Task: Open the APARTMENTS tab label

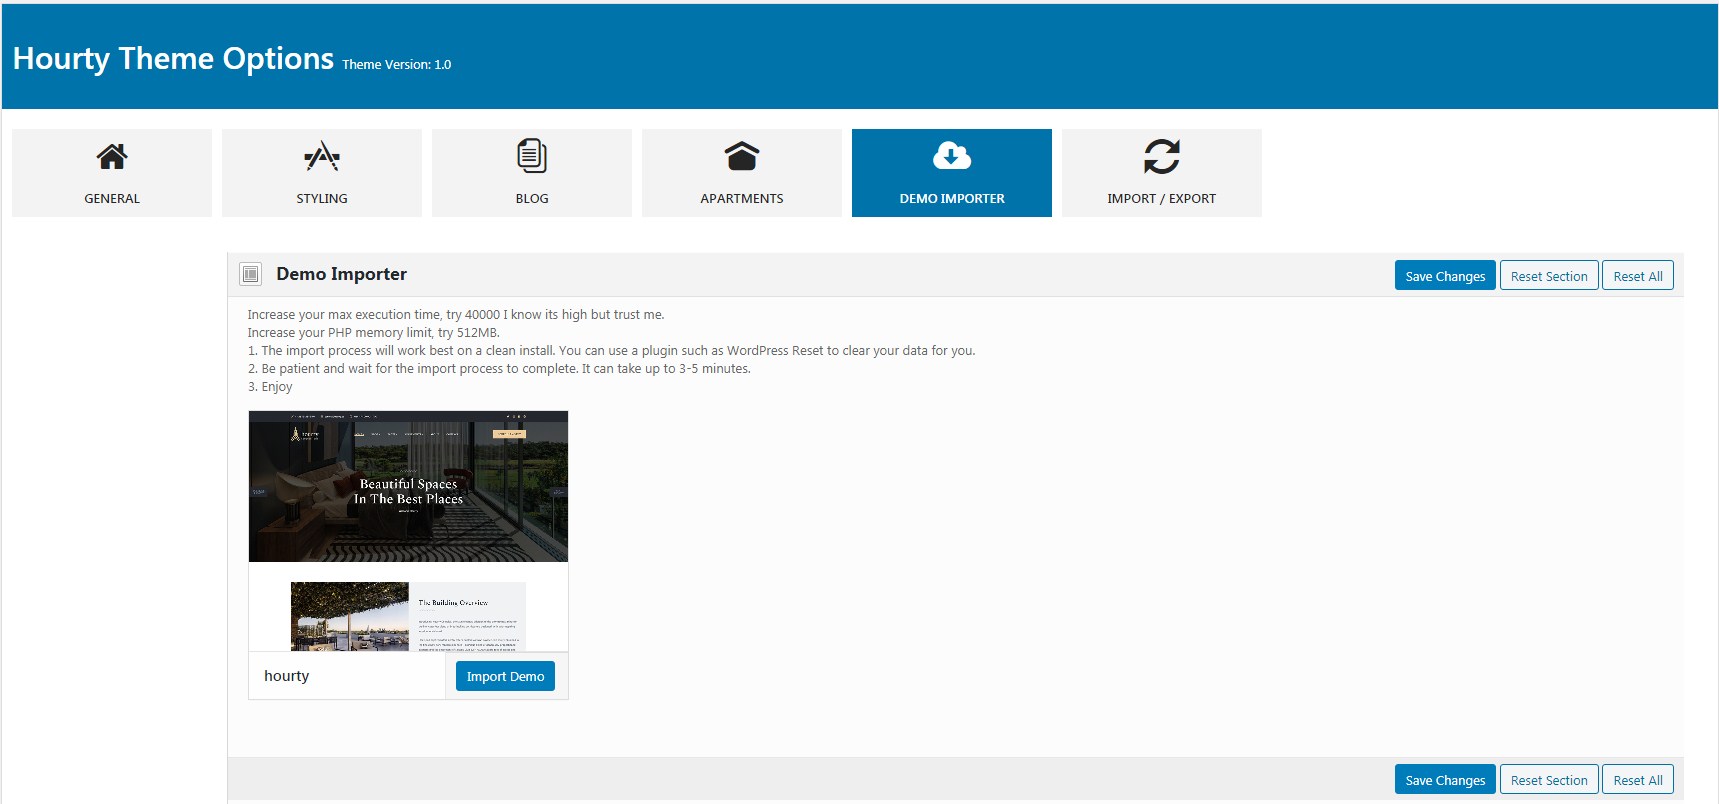Action: [742, 199]
